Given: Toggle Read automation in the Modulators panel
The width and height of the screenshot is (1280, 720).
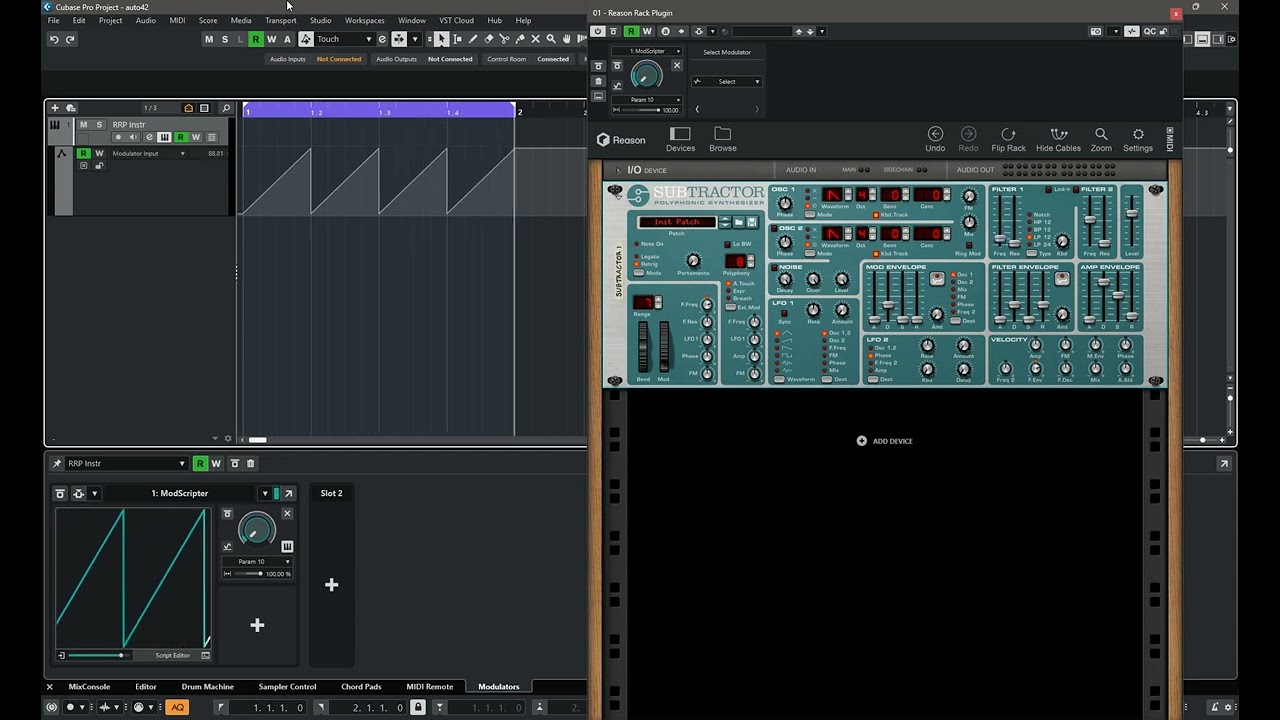Looking at the screenshot, I should coord(200,463).
